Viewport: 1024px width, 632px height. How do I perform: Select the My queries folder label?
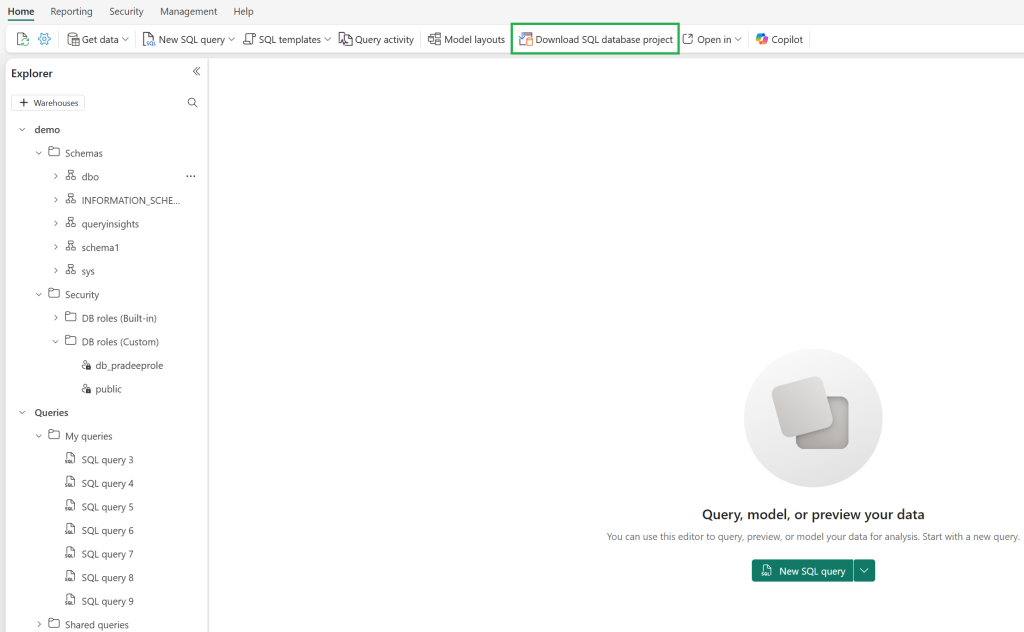coord(88,436)
